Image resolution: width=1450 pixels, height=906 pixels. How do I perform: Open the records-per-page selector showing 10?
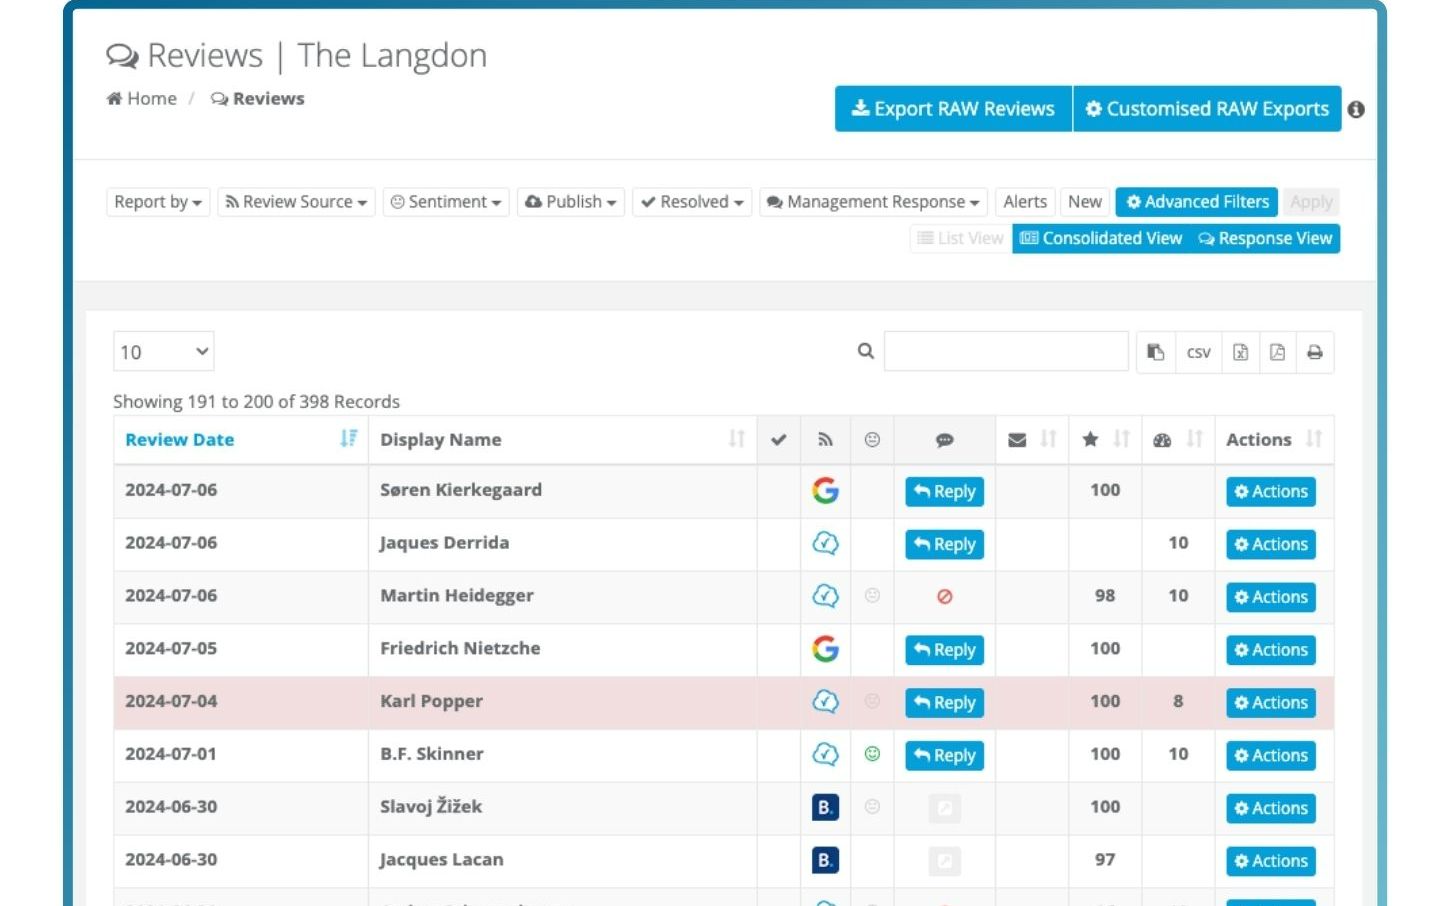pos(164,352)
